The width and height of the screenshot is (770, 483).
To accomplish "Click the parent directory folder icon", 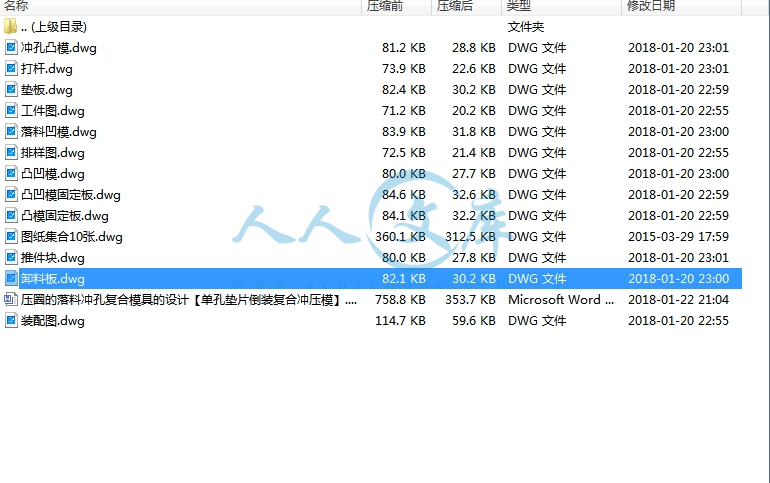I will [10, 27].
